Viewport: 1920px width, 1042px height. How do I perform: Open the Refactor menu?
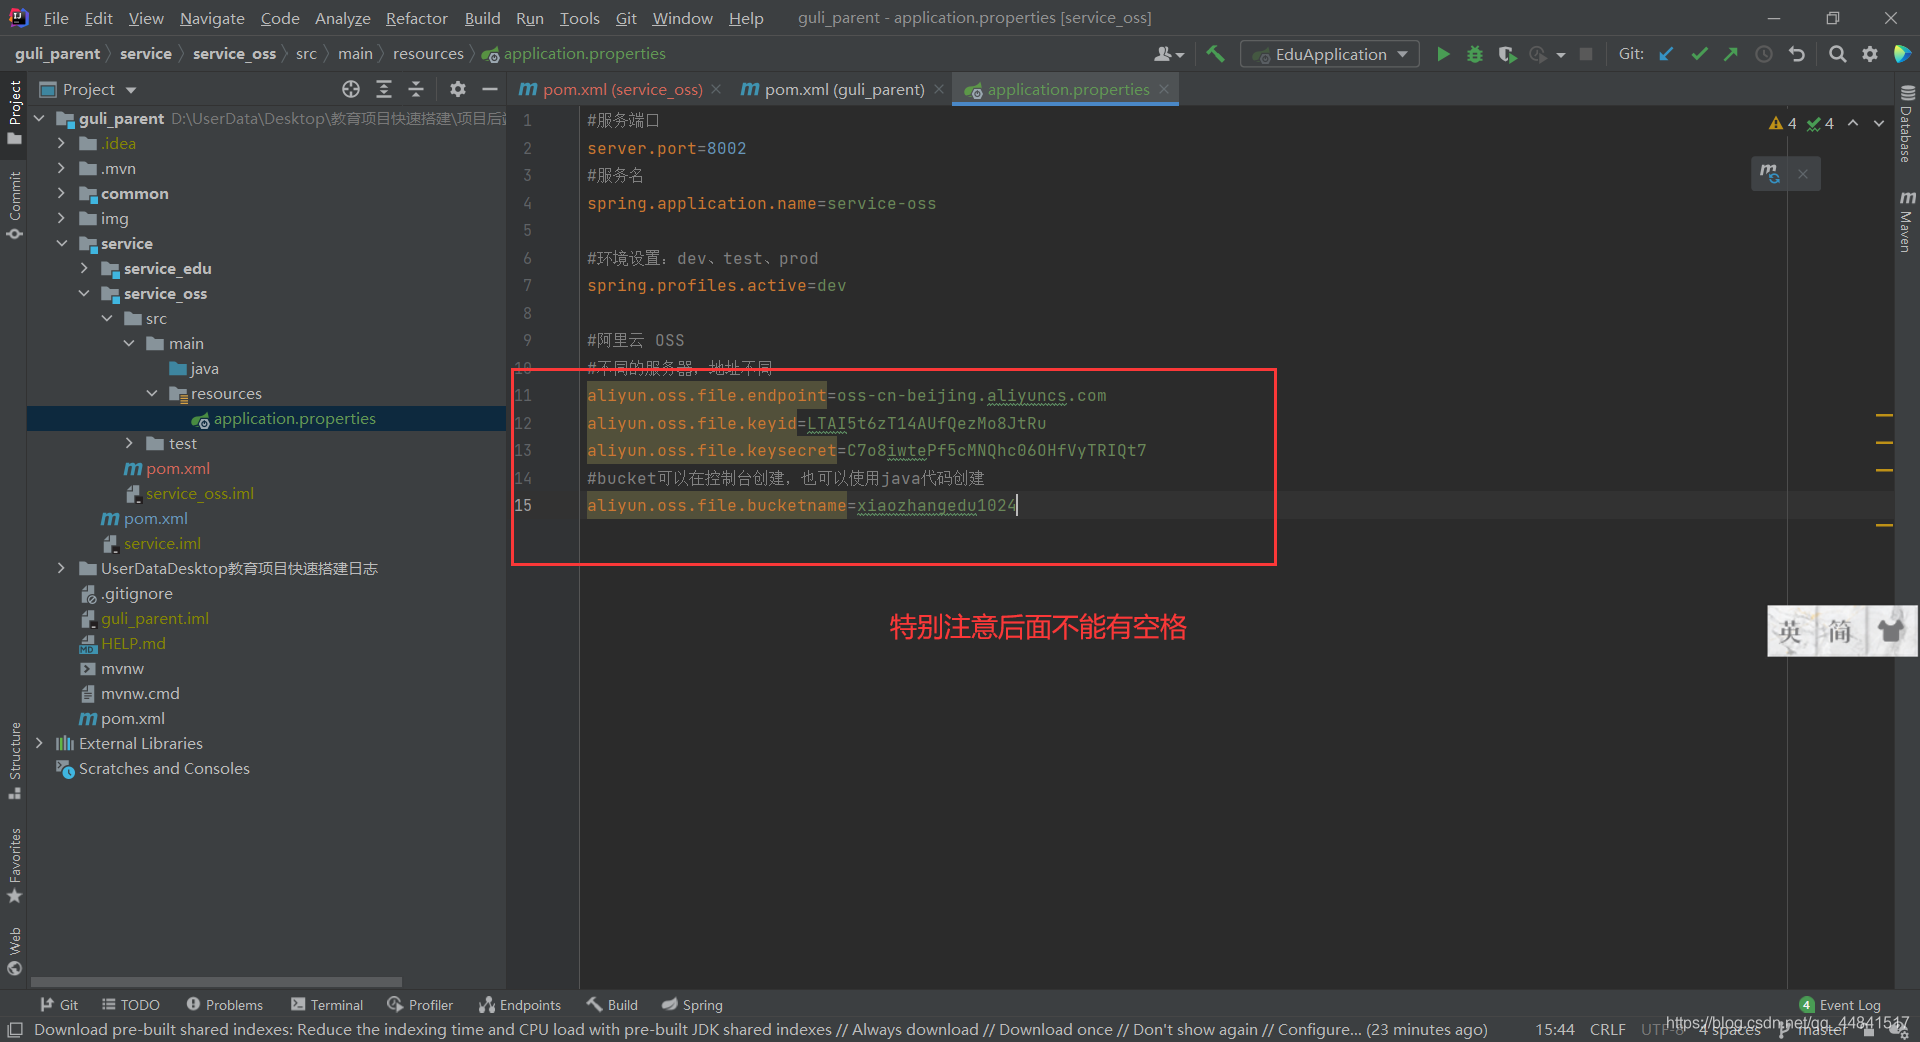416,18
